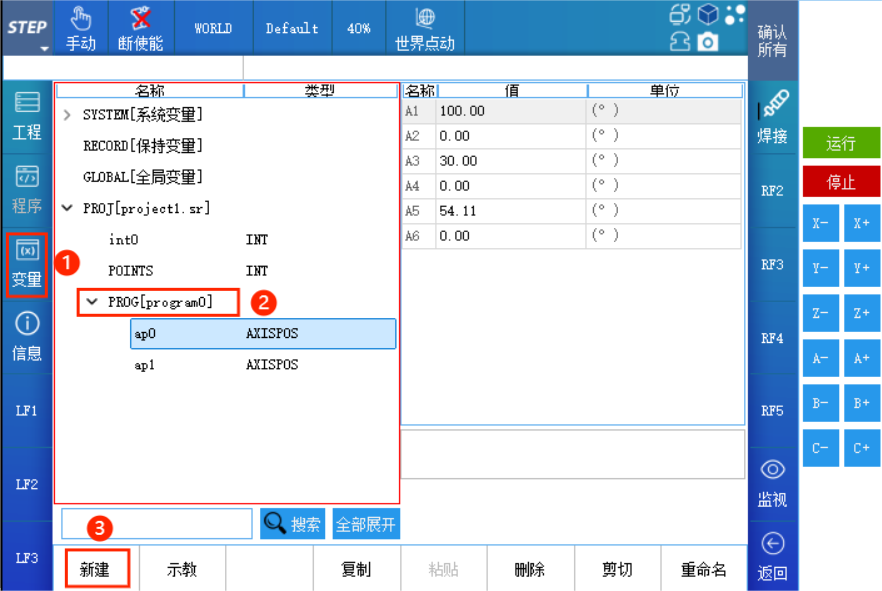
Task: Click the magnifier 搜索 search button
Action: (x=292, y=524)
